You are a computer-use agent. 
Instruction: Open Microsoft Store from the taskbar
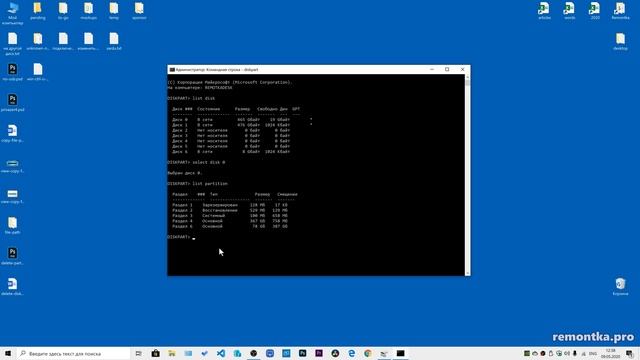156,353
